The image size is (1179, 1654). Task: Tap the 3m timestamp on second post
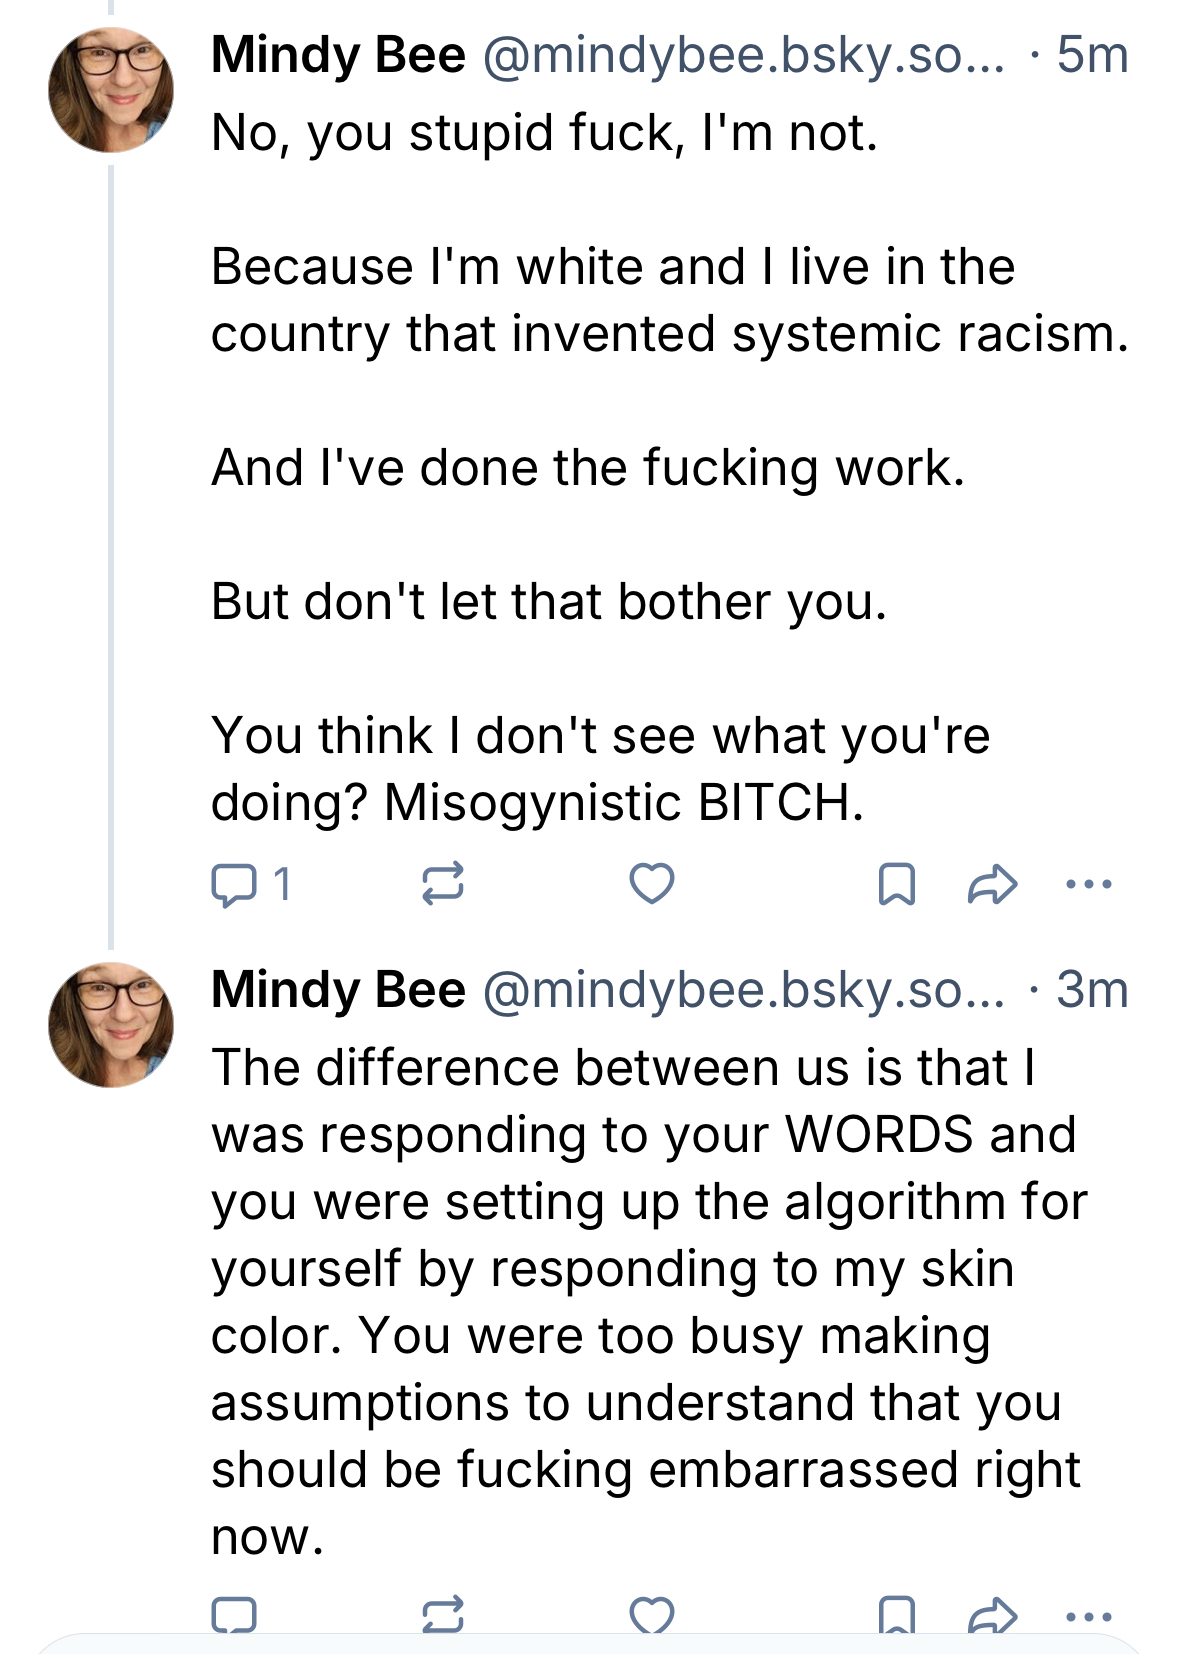coord(1092,990)
